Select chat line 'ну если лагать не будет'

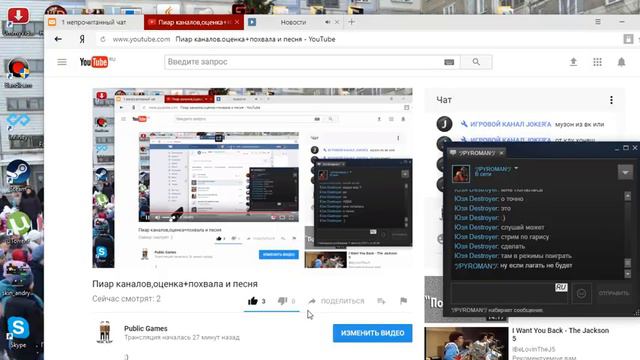tap(536, 265)
